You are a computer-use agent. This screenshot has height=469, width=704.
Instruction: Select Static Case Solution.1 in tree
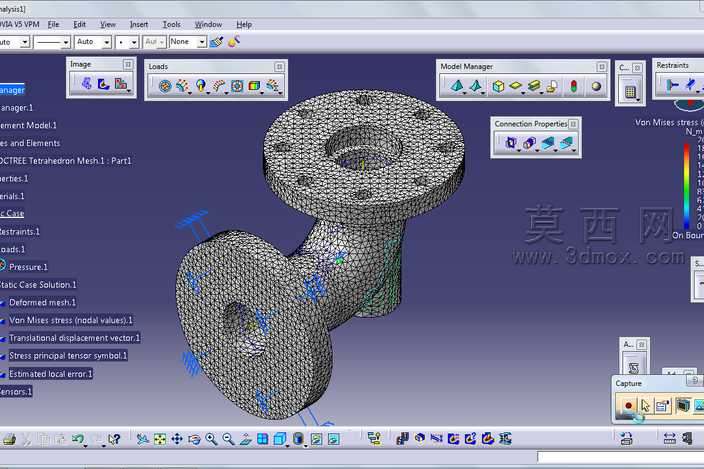(x=38, y=285)
